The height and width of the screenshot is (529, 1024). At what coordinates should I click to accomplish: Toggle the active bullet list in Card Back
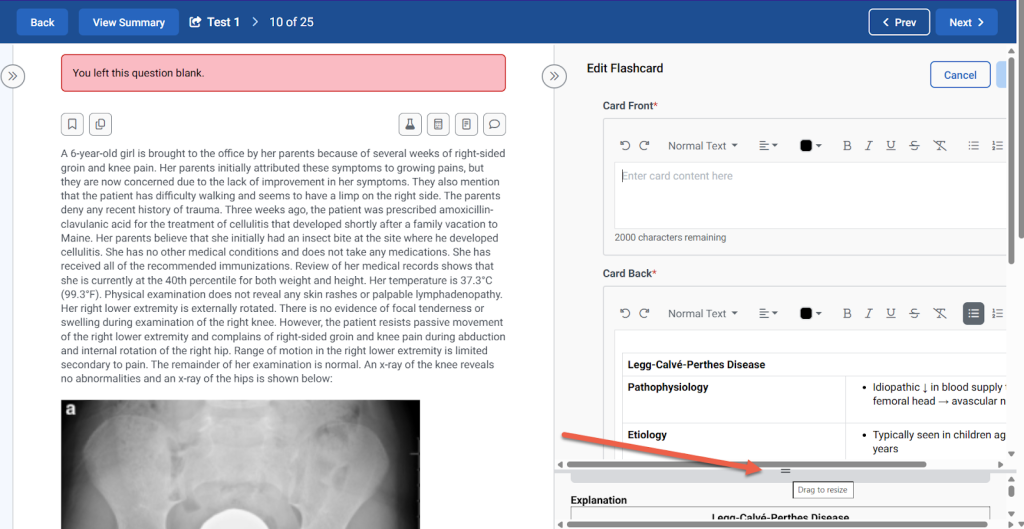(973, 314)
